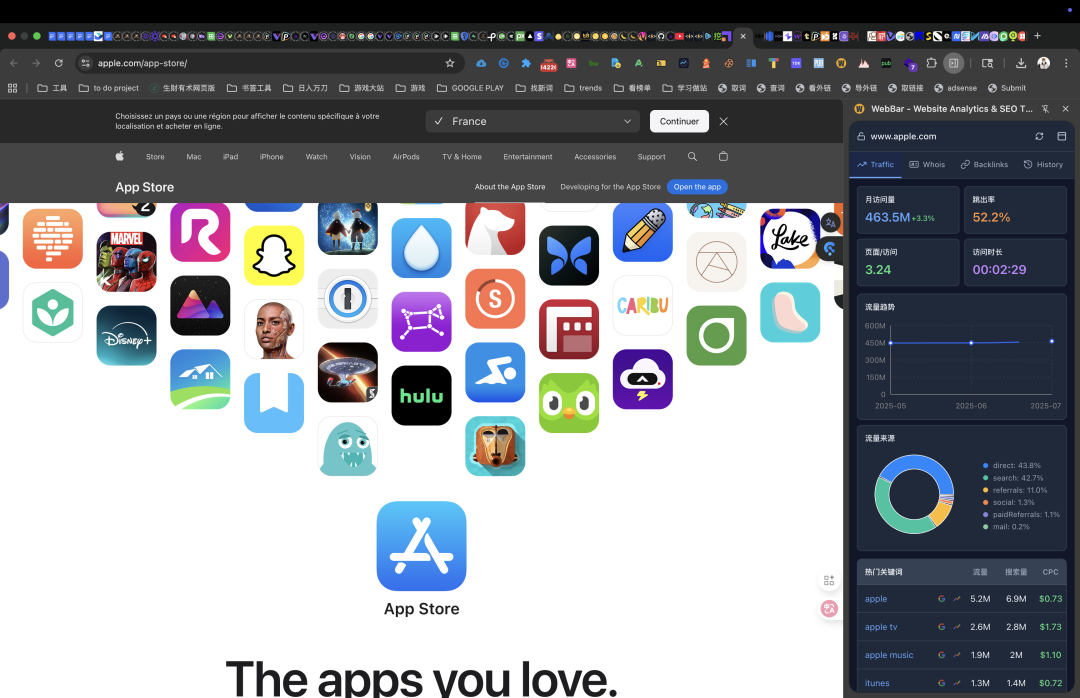Dismiss the country selection banner
Image resolution: width=1080 pixels, height=698 pixels.
click(x=723, y=121)
